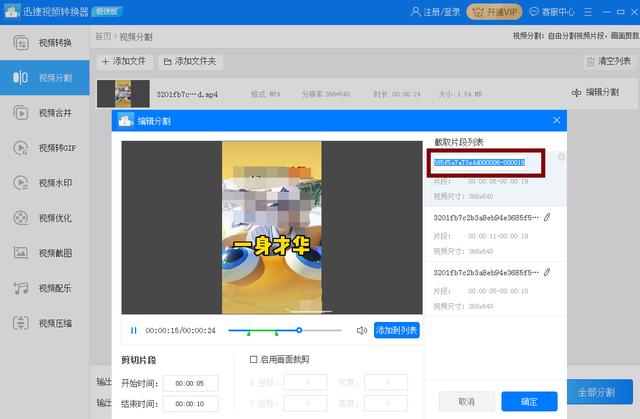Mute the preview with the speaker icon
This screenshot has height=419, width=640.
[361, 330]
